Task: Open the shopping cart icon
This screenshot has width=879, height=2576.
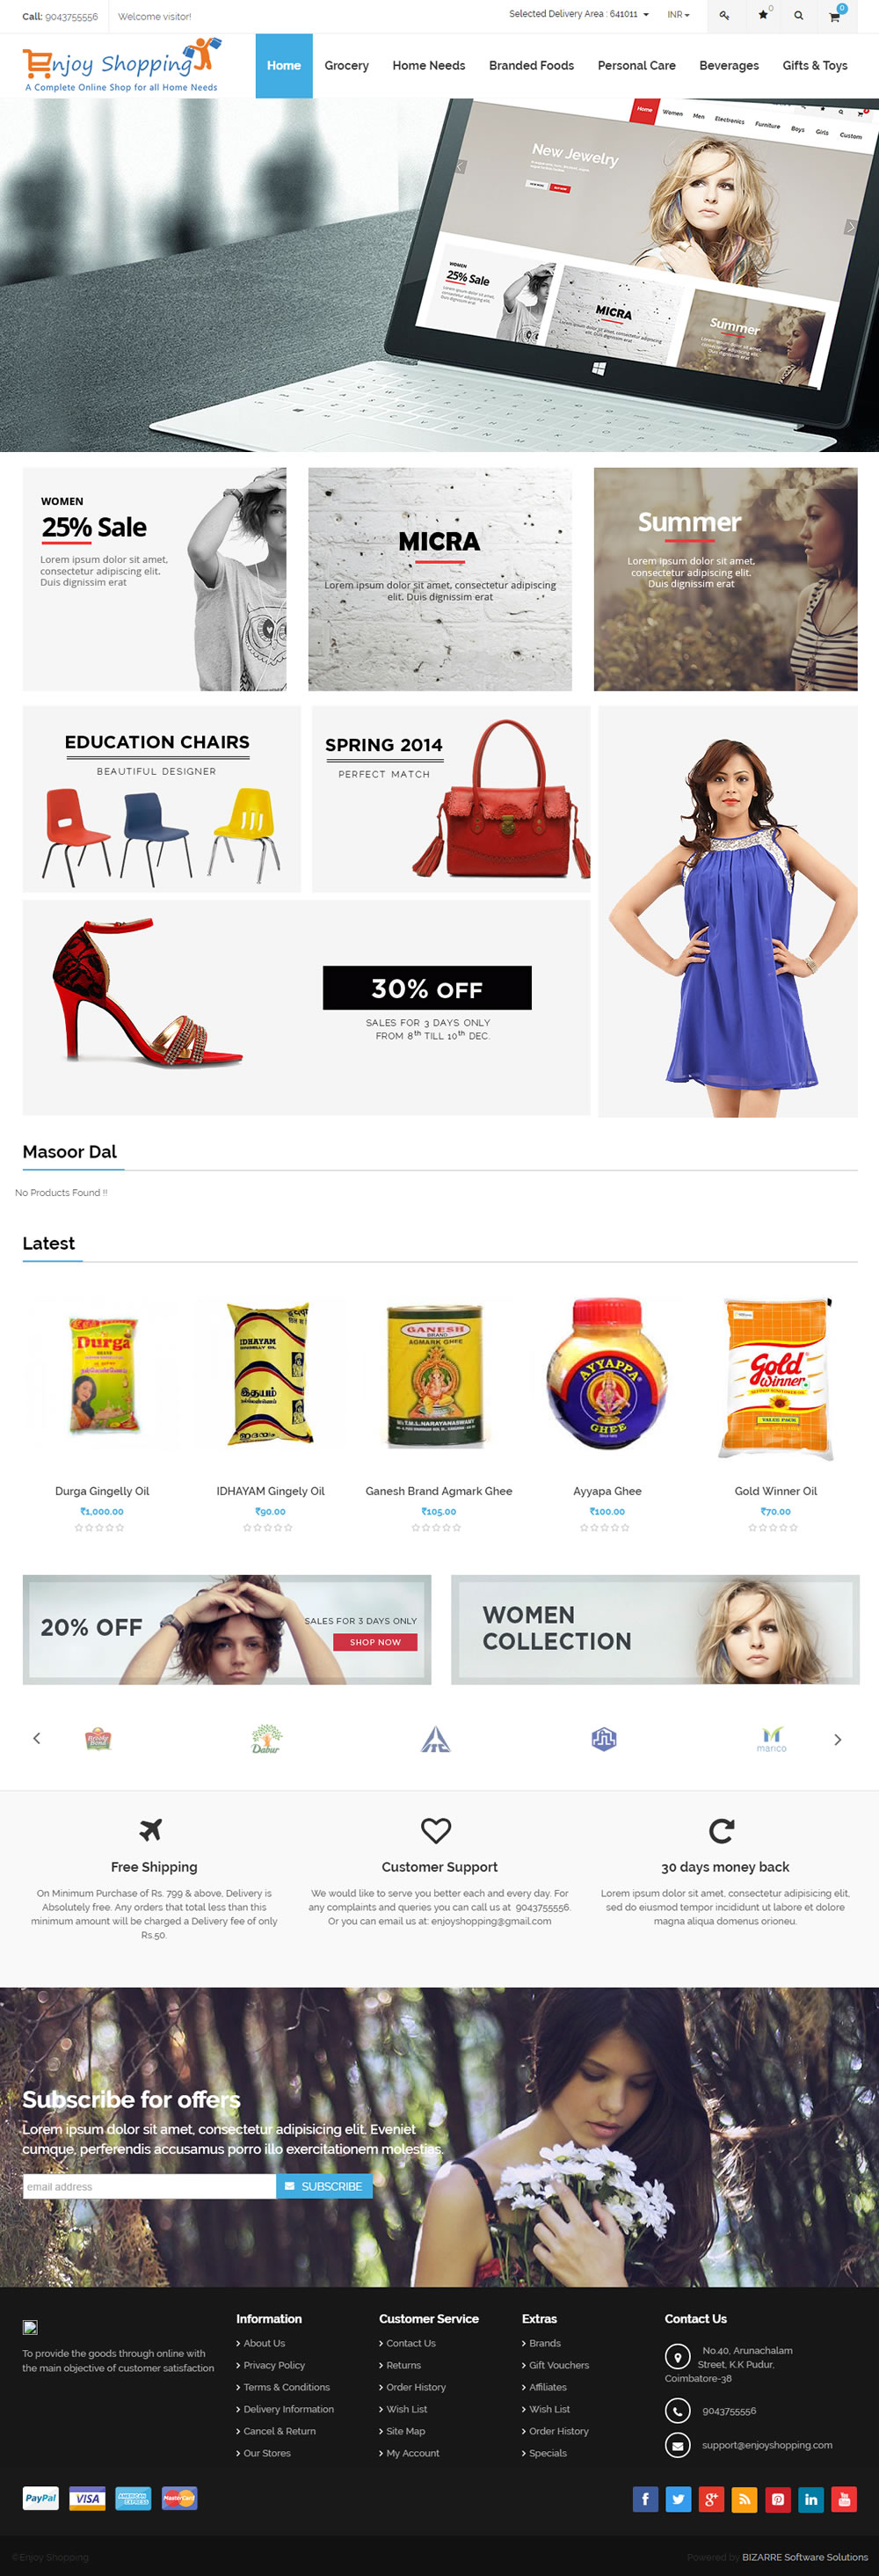Action: tap(834, 16)
